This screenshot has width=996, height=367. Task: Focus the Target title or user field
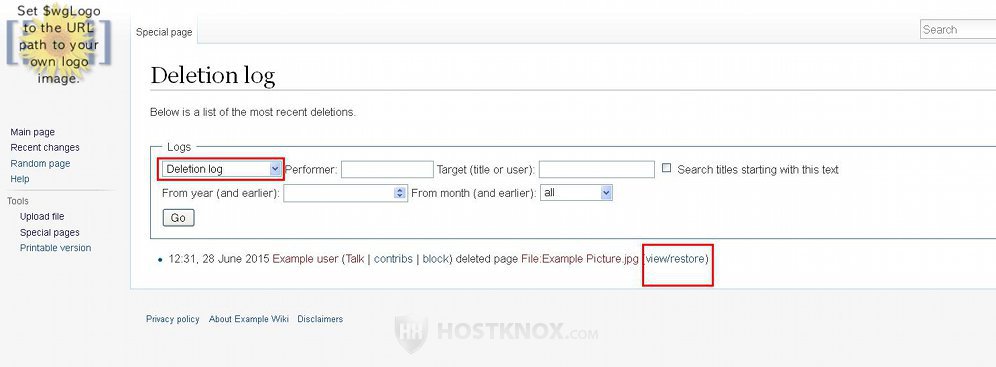[x=596, y=170]
